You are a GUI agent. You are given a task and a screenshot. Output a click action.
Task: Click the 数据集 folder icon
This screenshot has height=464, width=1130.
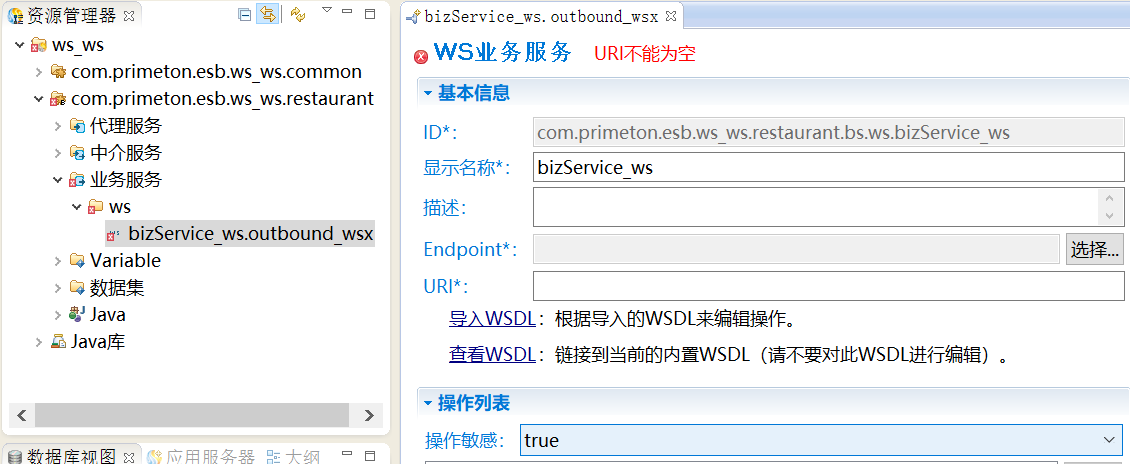77,288
